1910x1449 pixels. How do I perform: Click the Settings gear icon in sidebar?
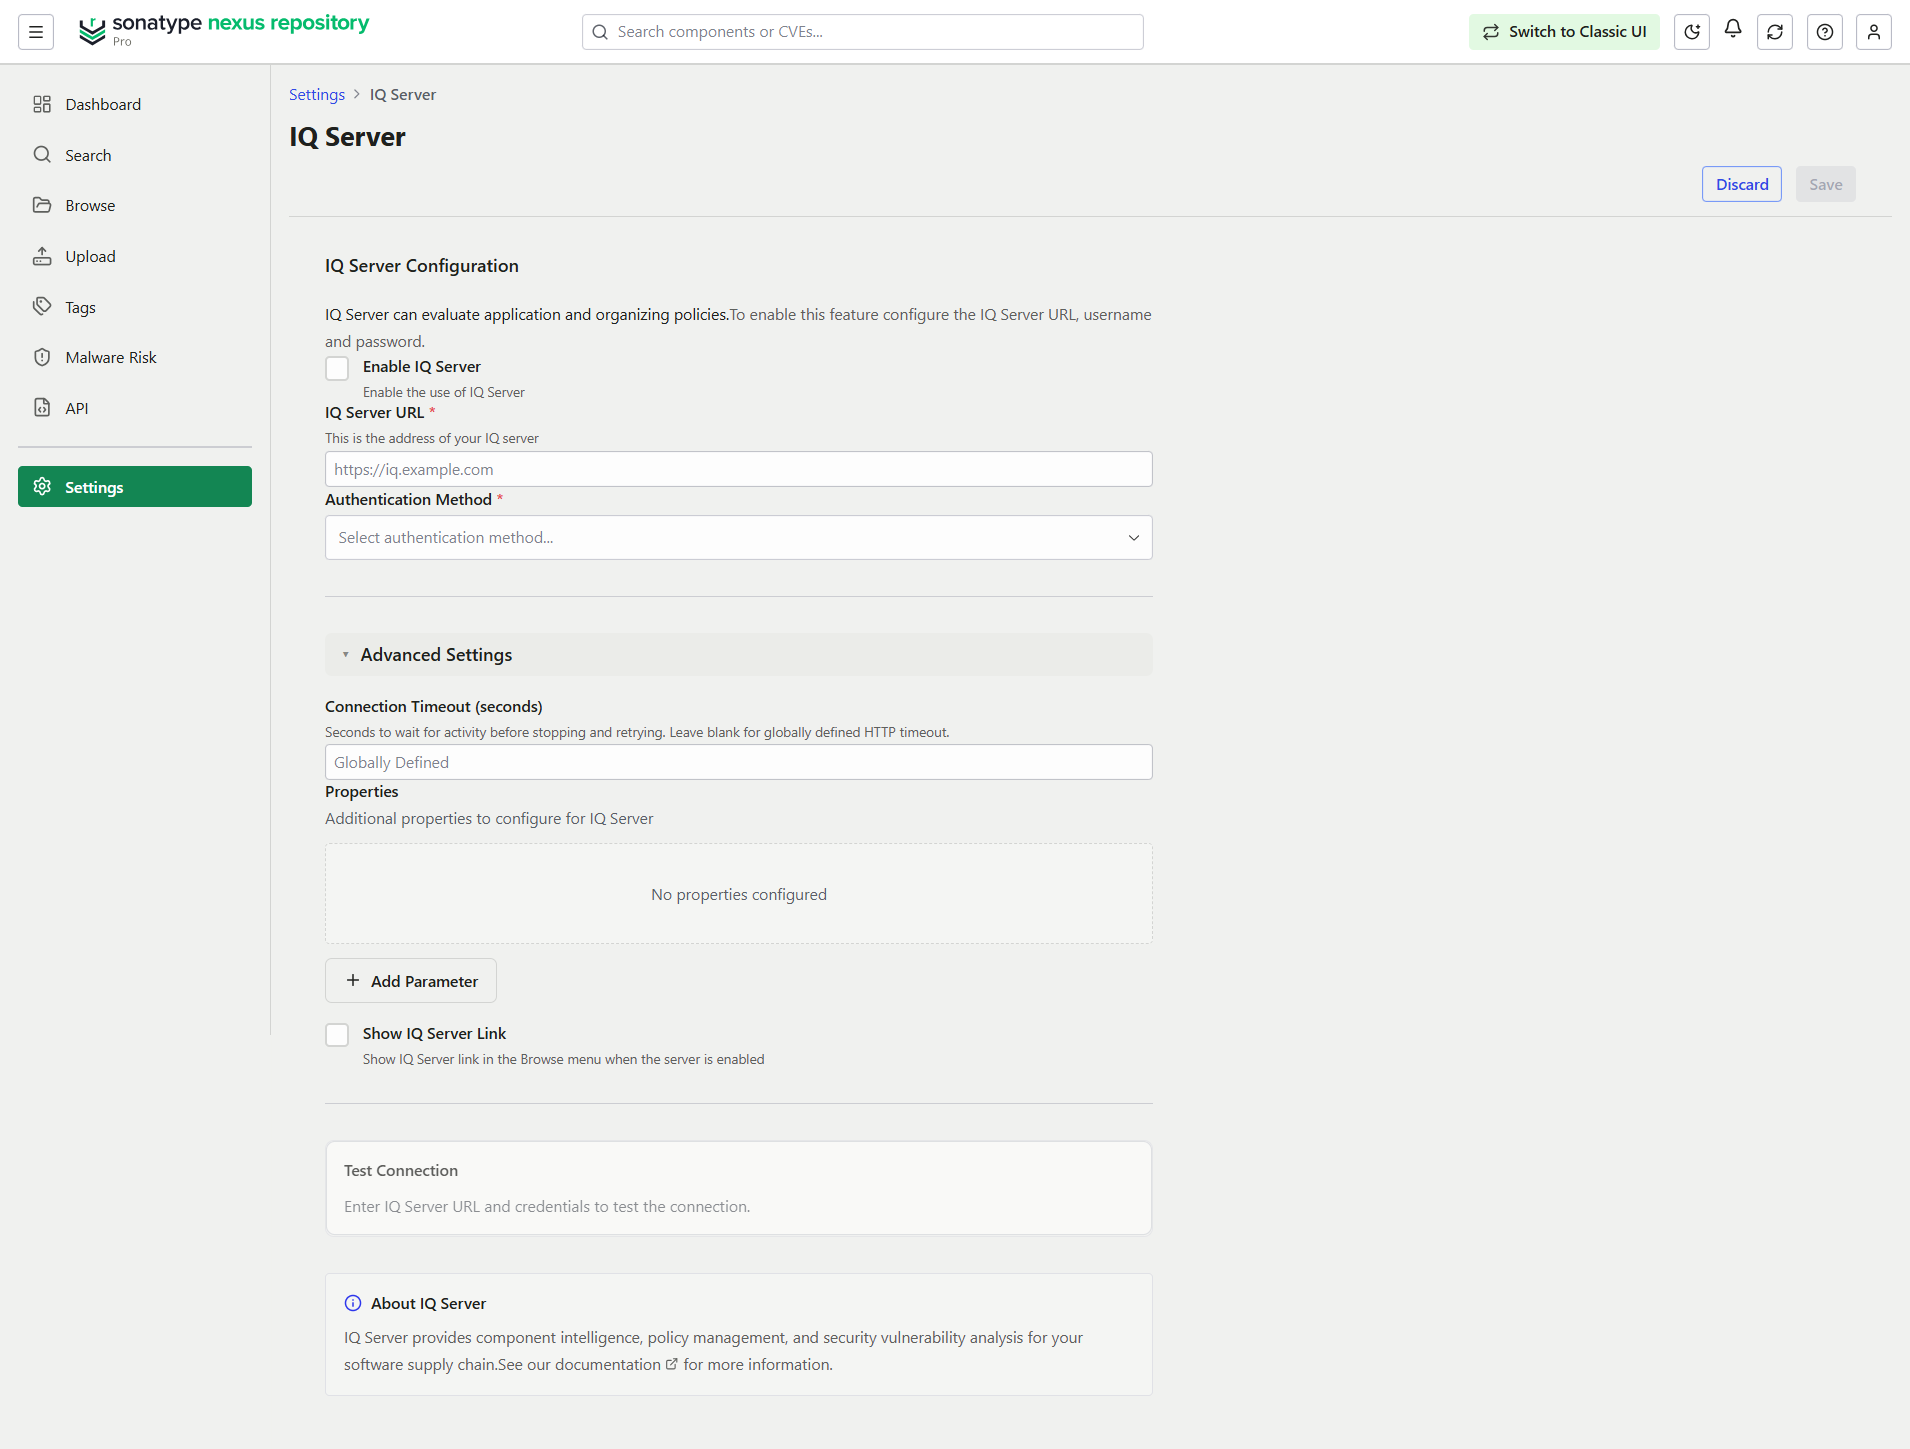tap(42, 486)
